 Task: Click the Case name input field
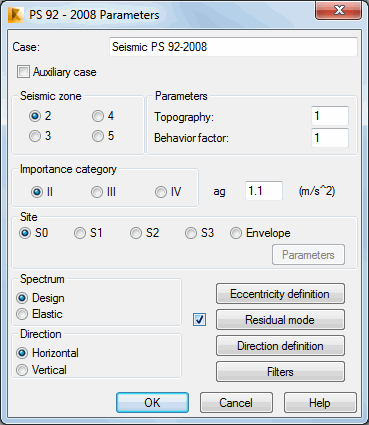(233, 47)
